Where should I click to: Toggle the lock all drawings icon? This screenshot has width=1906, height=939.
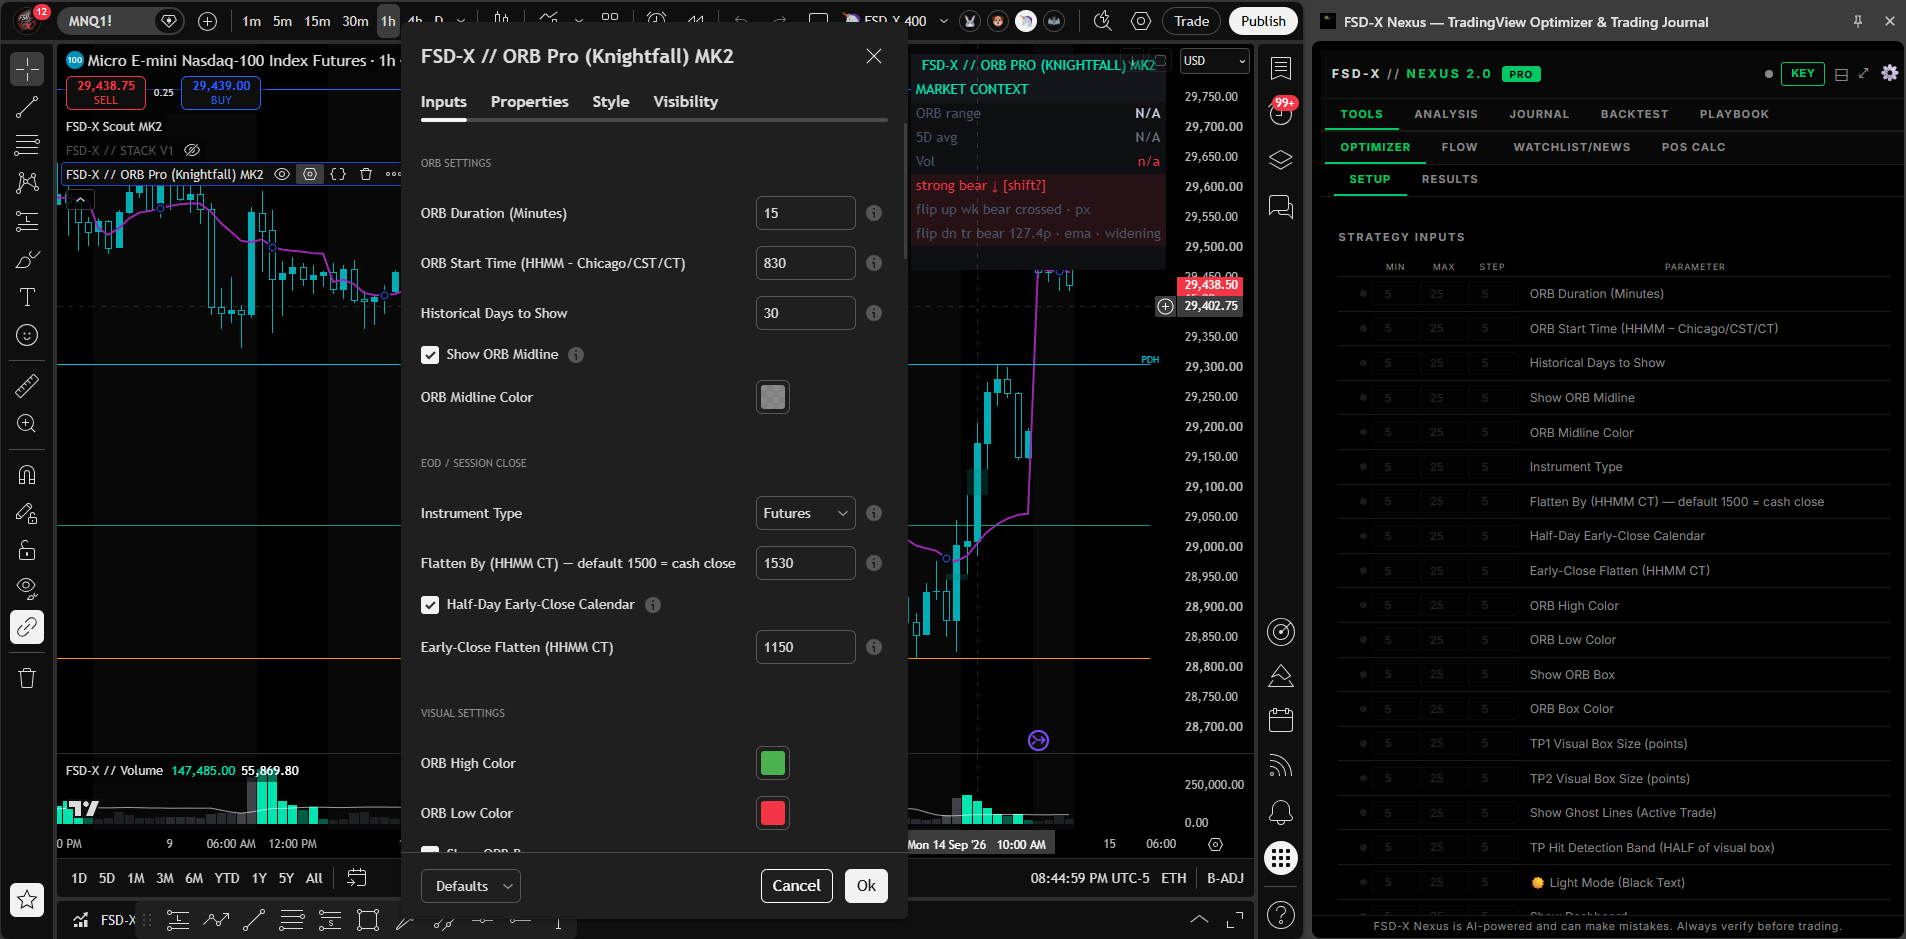pos(27,550)
